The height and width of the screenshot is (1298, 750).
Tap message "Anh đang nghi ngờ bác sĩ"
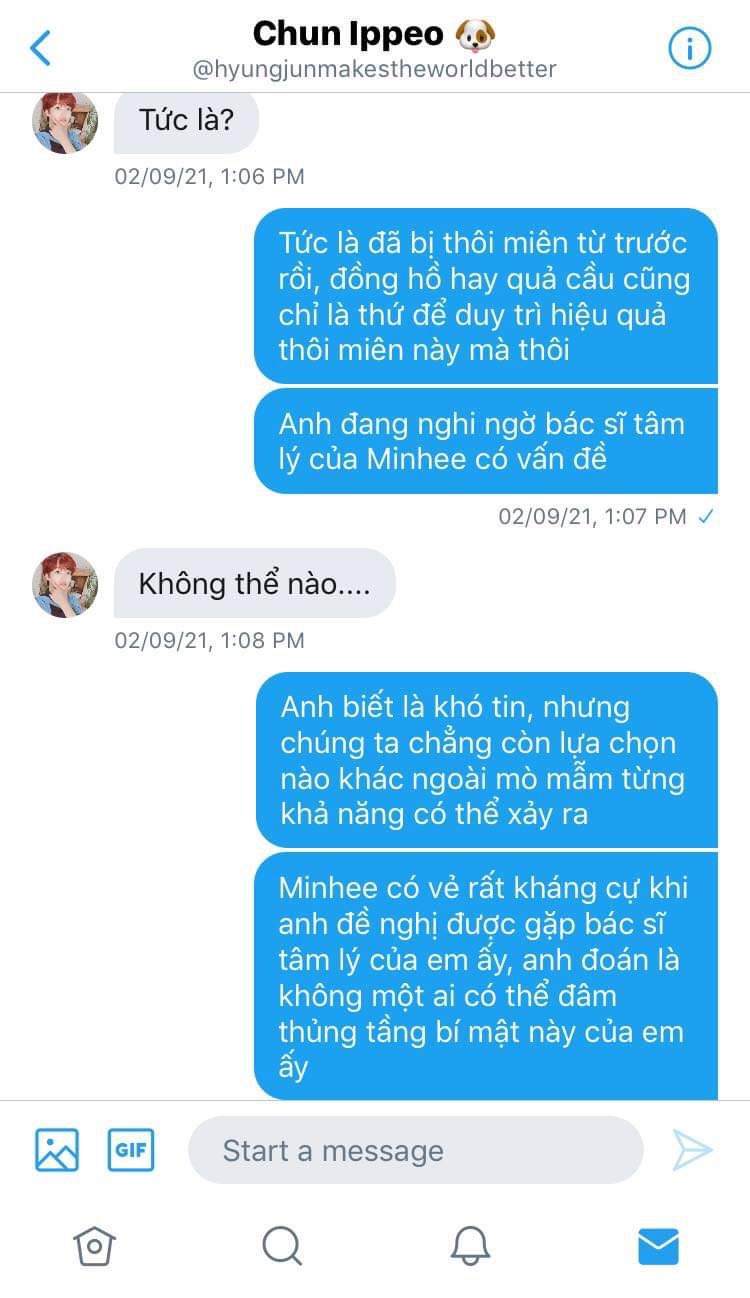(486, 441)
